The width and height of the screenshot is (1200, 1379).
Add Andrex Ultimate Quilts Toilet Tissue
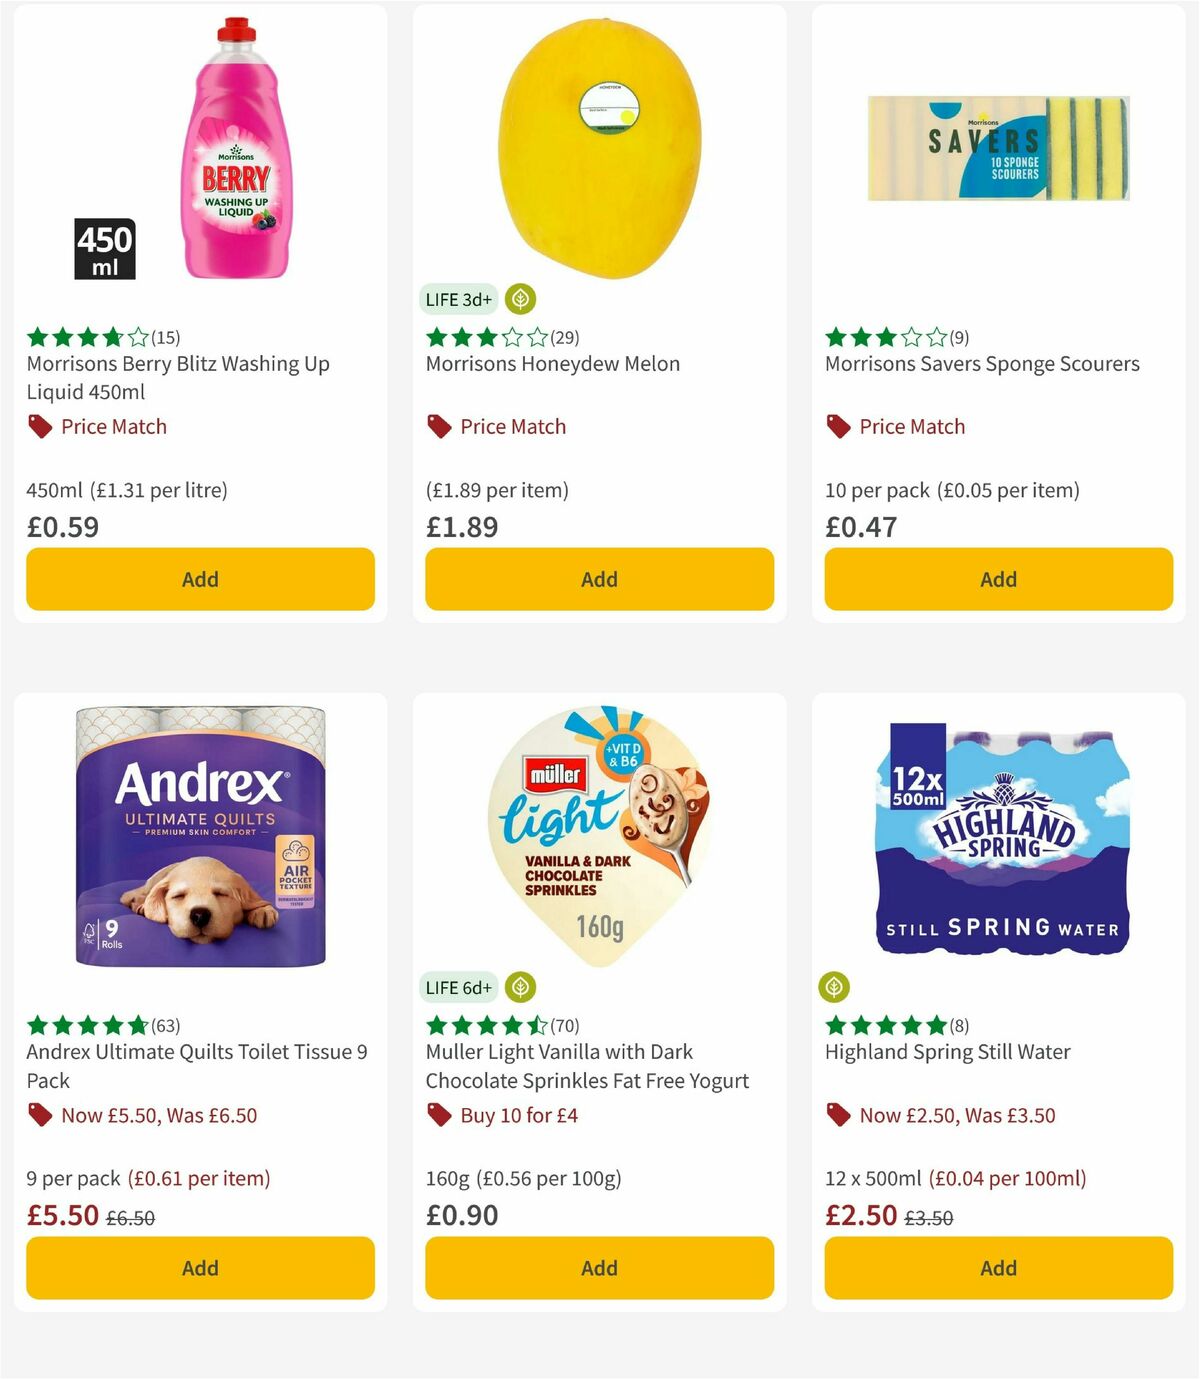(199, 1267)
